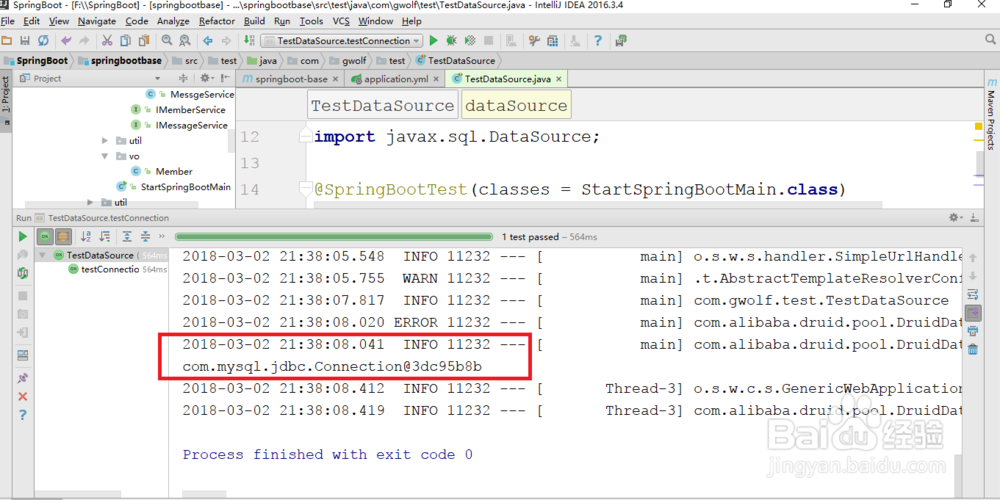Click dataSource editor breadcrumb
Viewport: 1000px width, 500px height.
pos(516,105)
